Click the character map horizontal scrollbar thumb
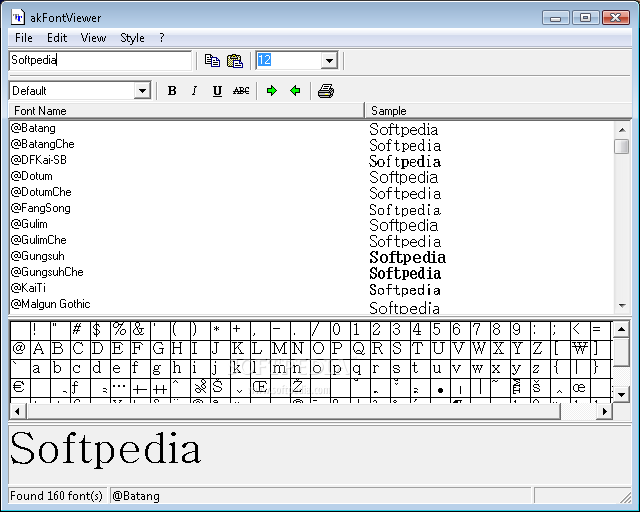The image size is (640, 512). [293, 411]
